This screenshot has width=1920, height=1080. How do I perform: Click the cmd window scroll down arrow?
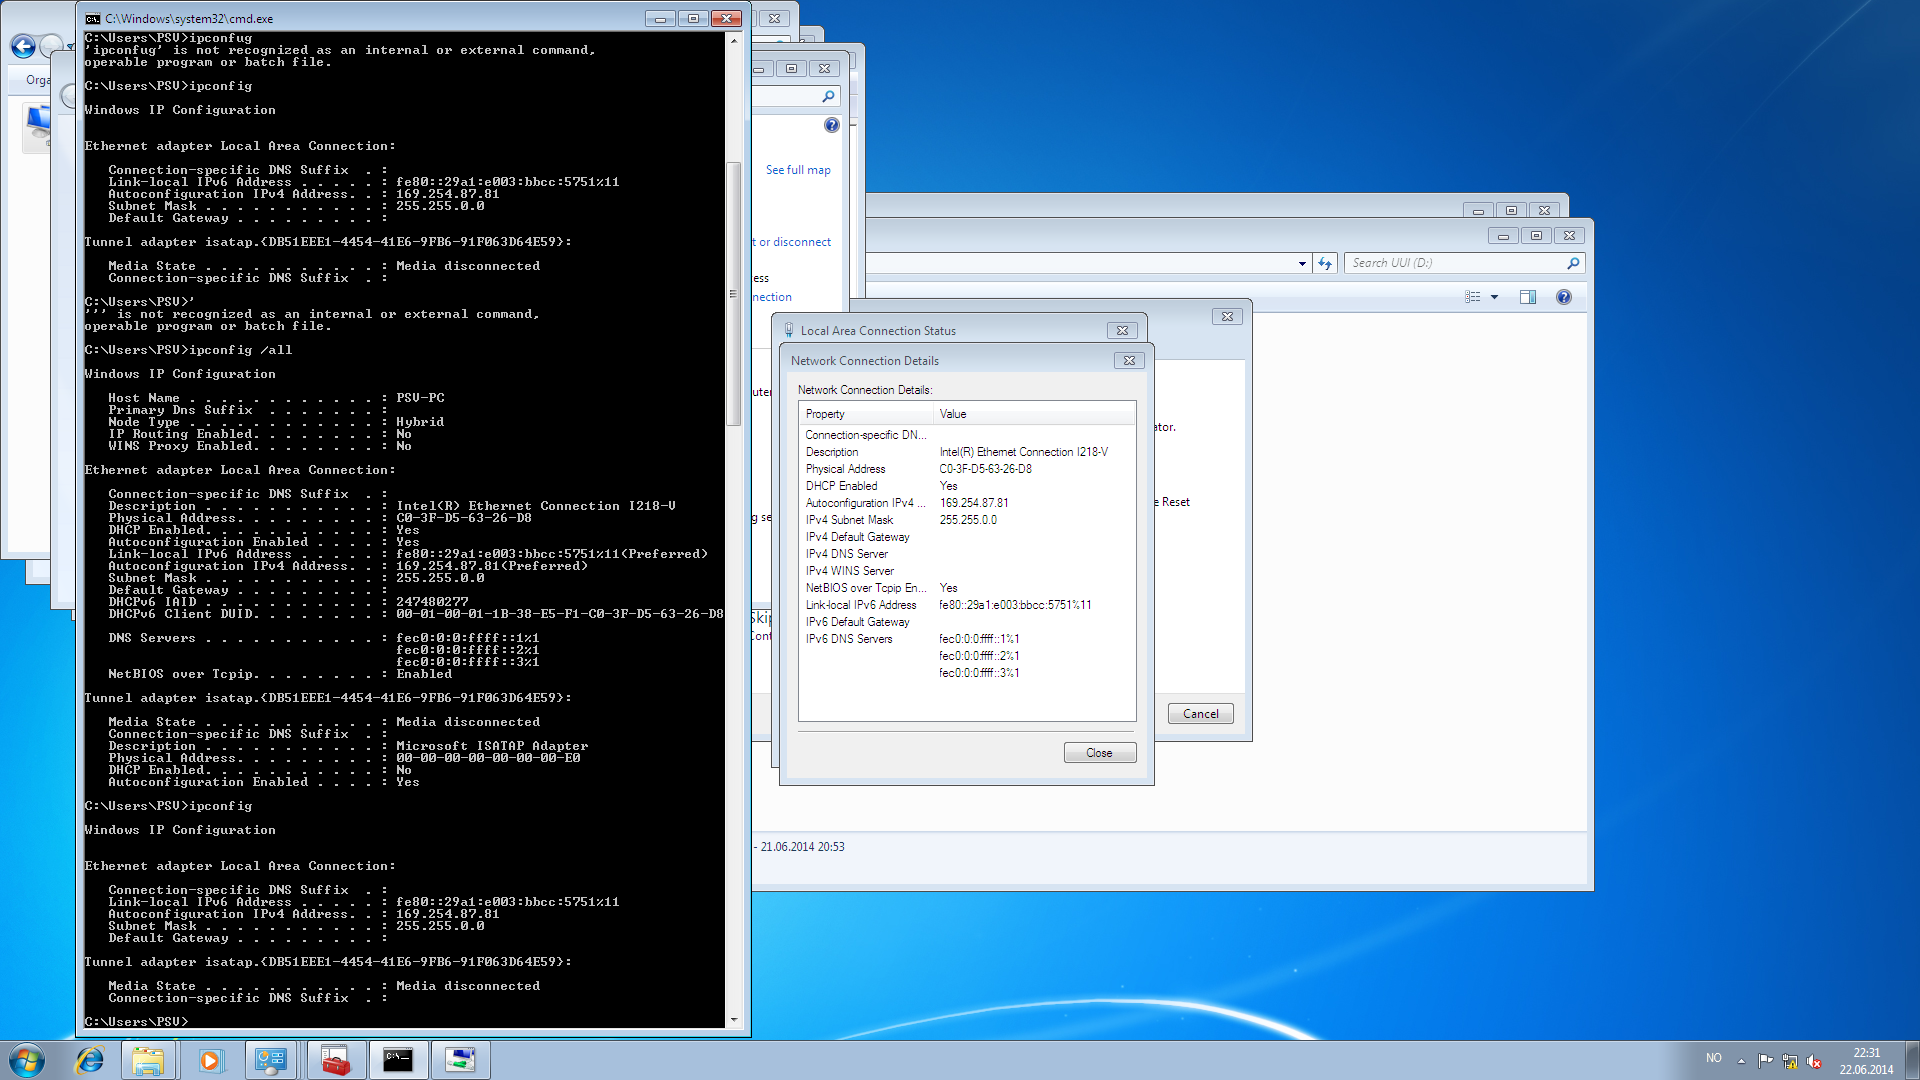734,1020
